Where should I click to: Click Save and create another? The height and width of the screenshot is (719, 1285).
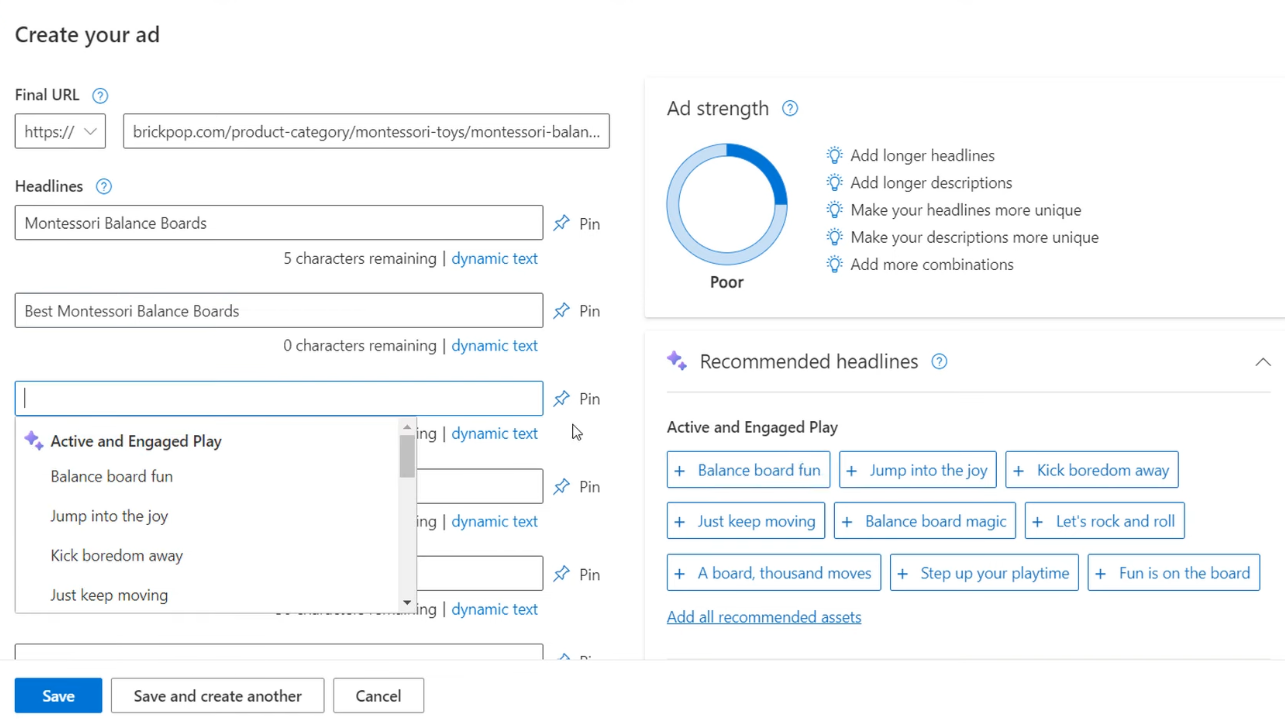click(217, 696)
